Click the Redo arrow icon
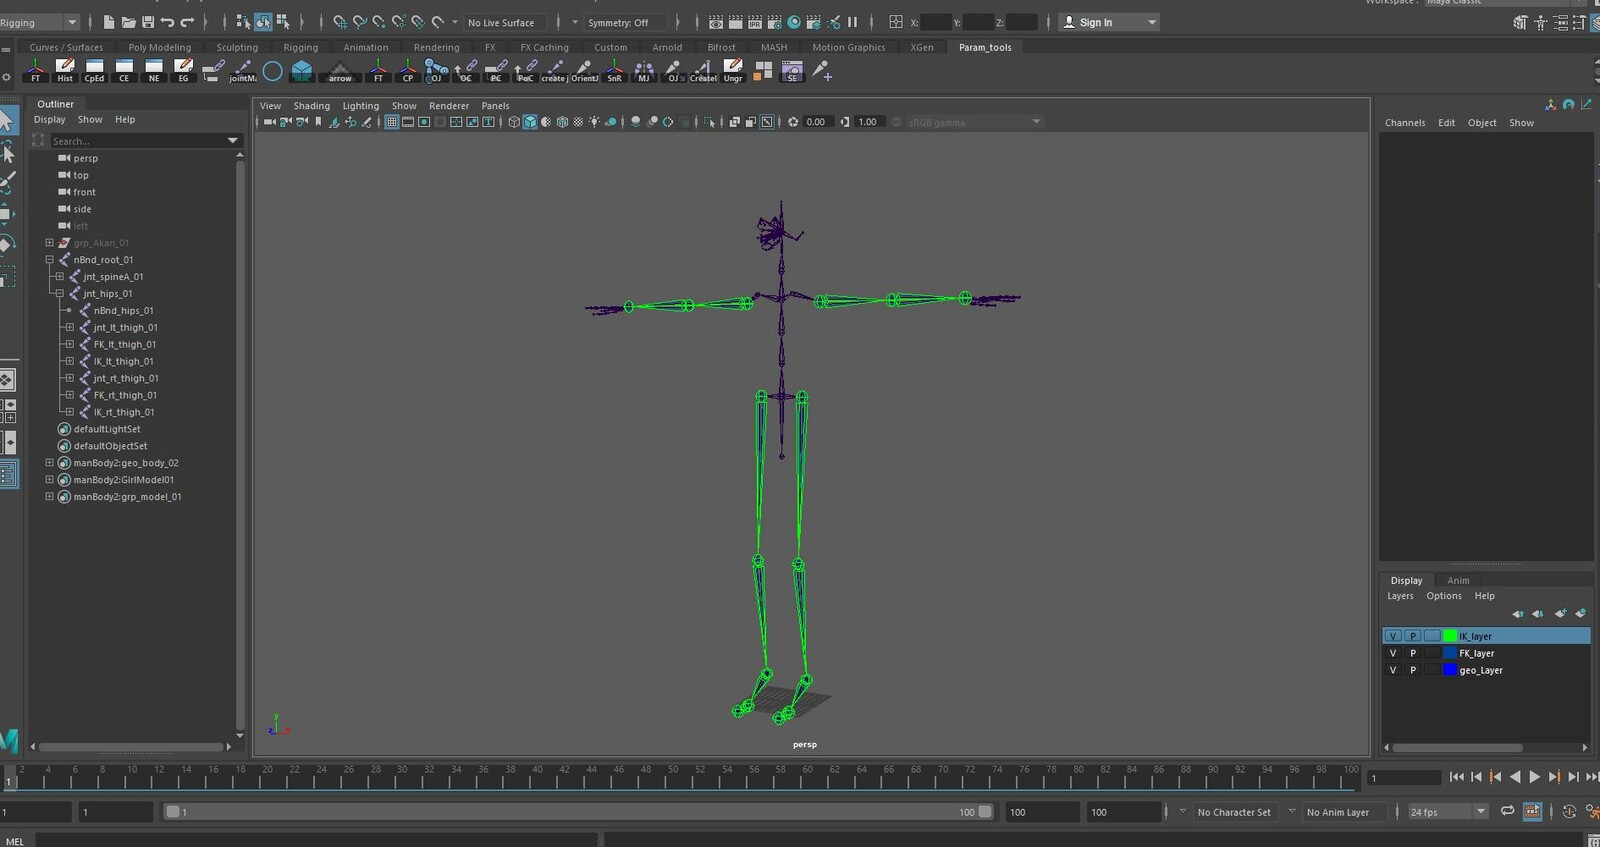The image size is (1600, 847). (x=187, y=22)
